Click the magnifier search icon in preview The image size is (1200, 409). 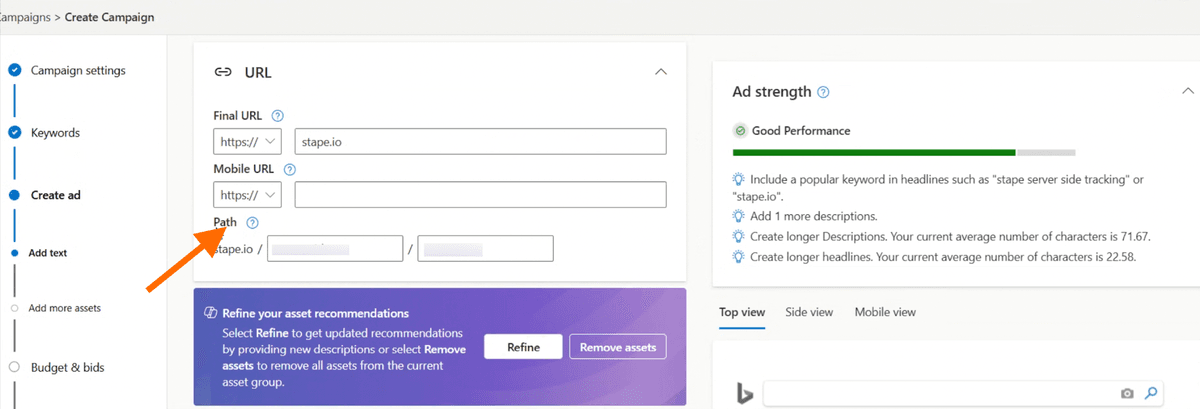(1151, 393)
